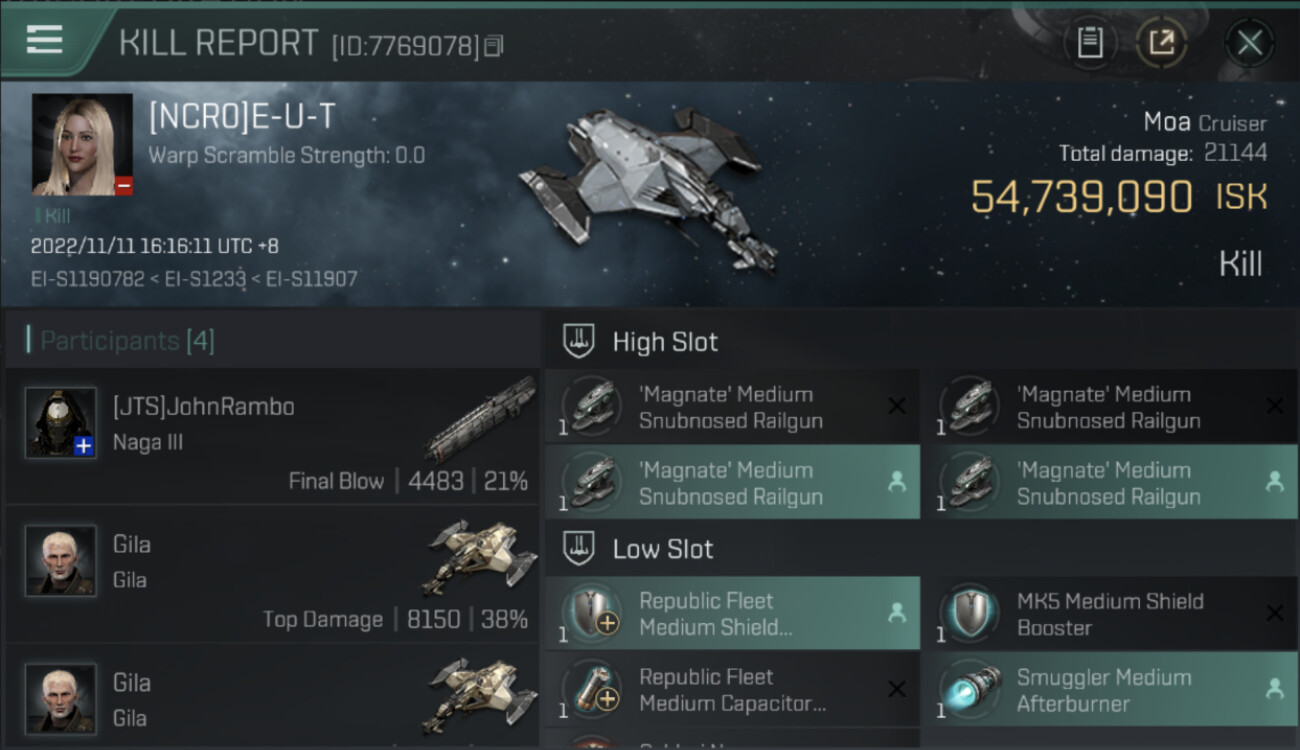Open the [JTS]JohnRambo participant entry
This screenshot has height=750, width=1300.
click(204, 407)
